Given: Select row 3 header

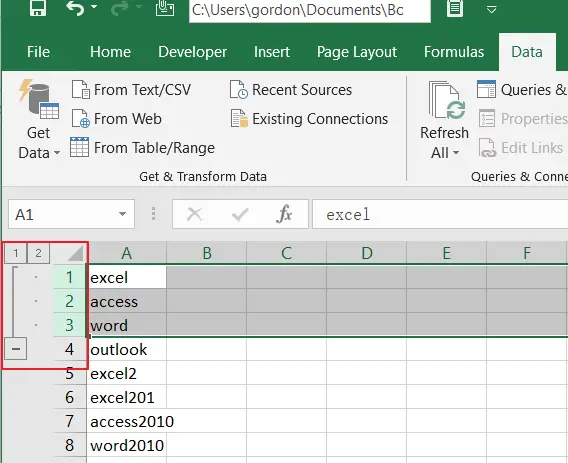Looking at the screenshot, I should (70, 325).
